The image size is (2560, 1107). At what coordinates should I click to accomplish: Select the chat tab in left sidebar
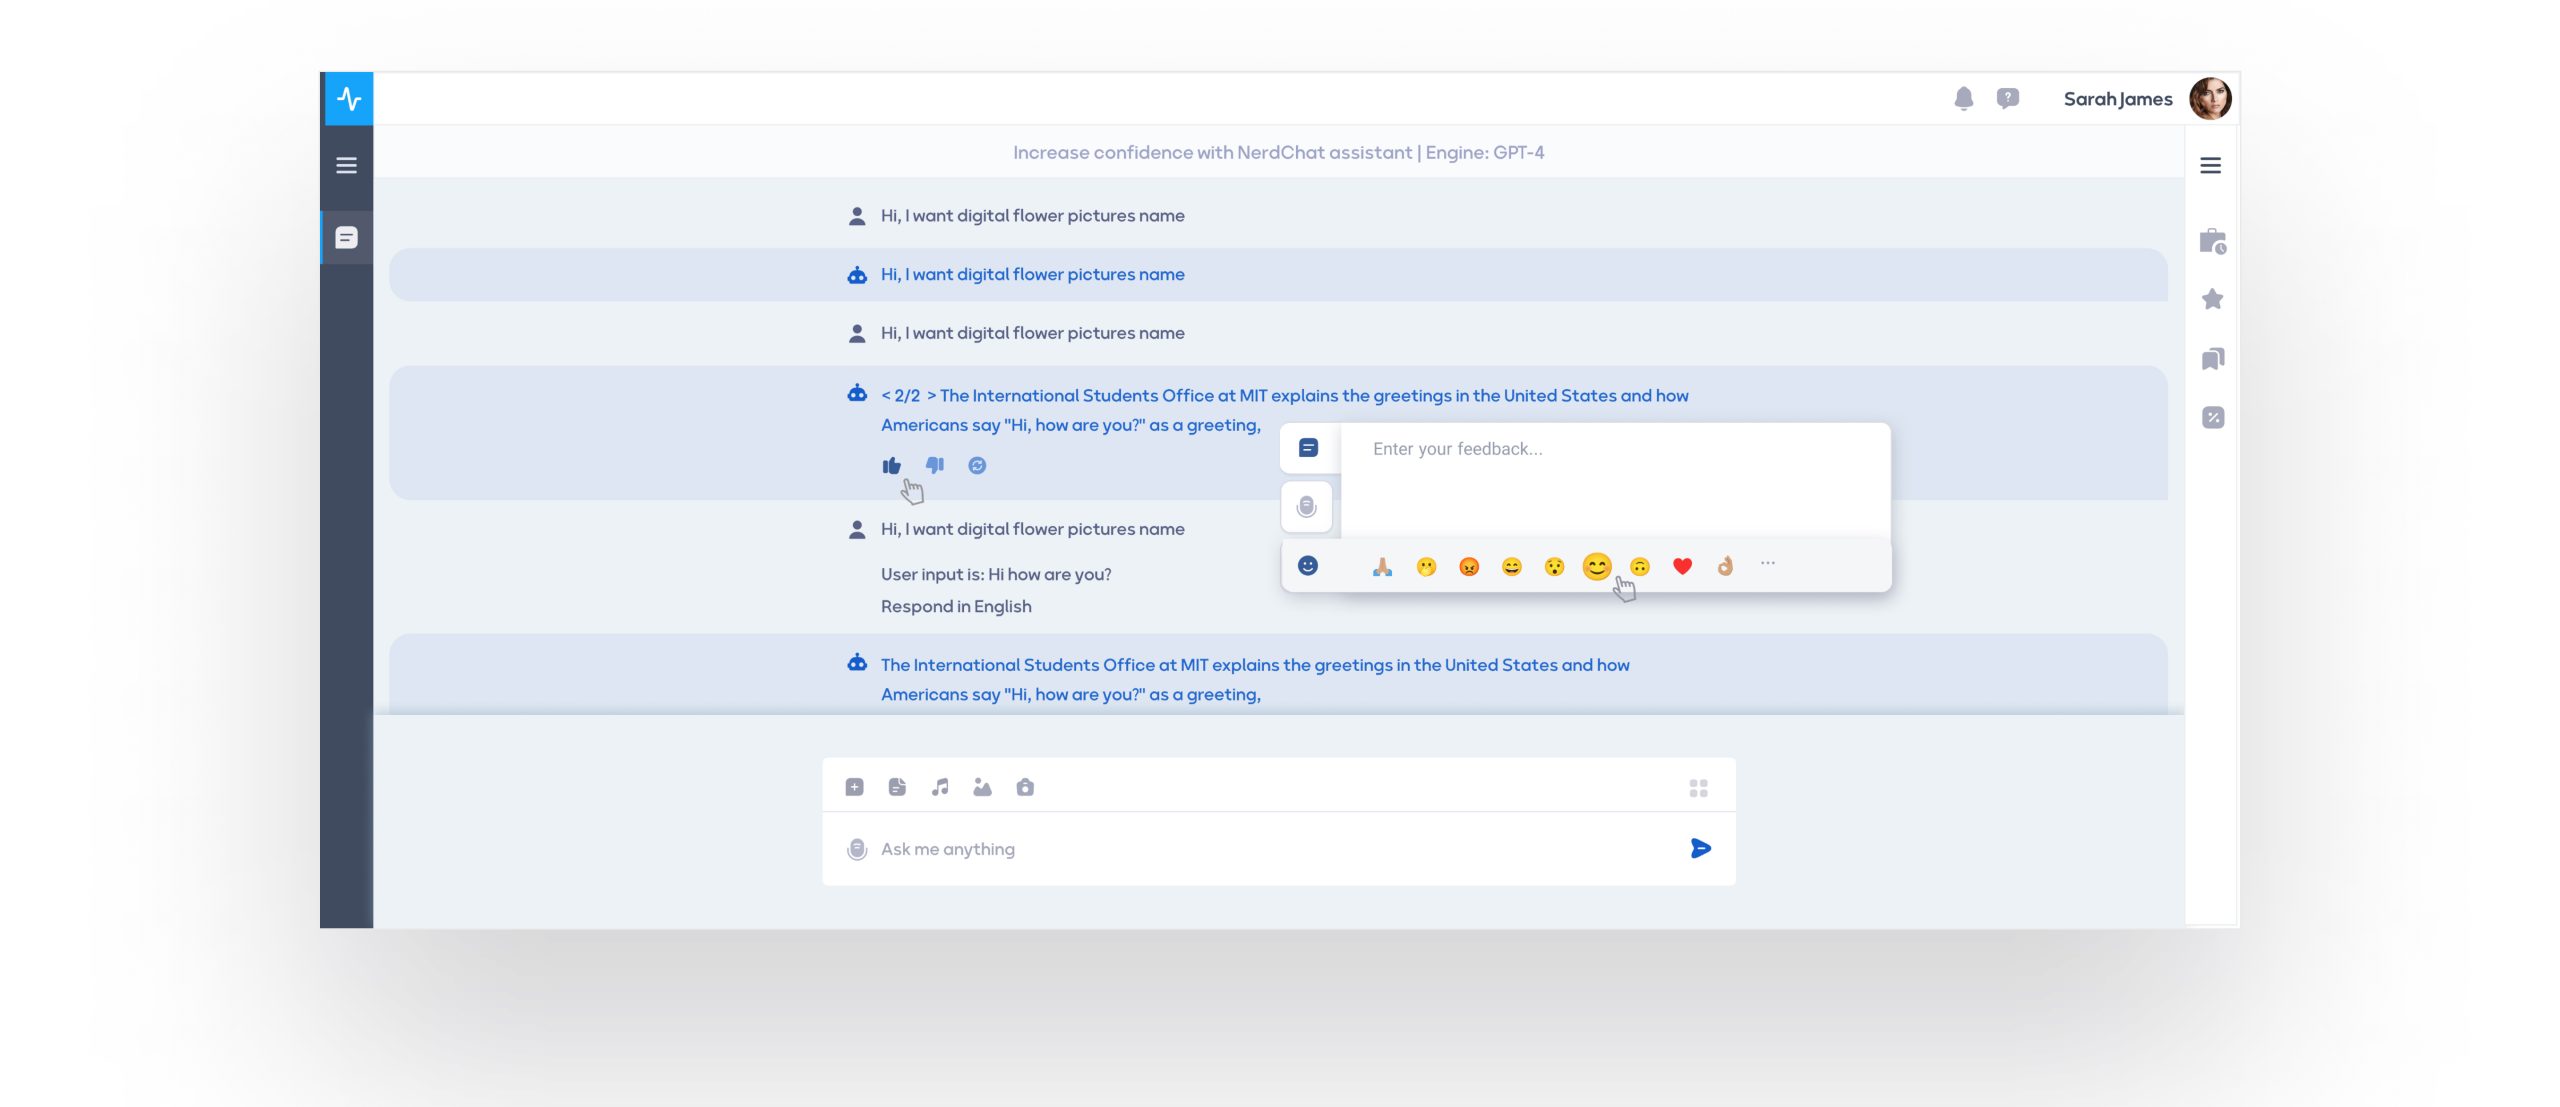pyautogui.click(x=346, y=237)
